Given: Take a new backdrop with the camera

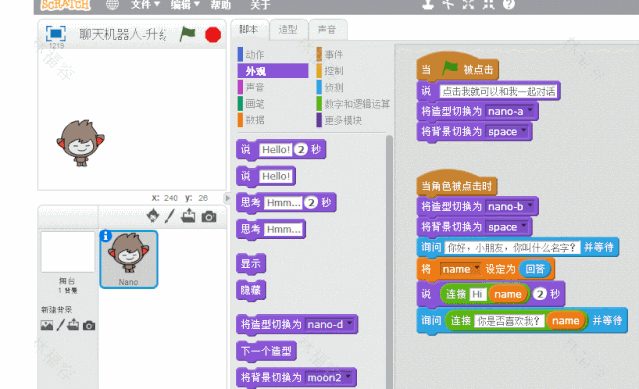Looking at the screenshot, I should pos(89,325).
